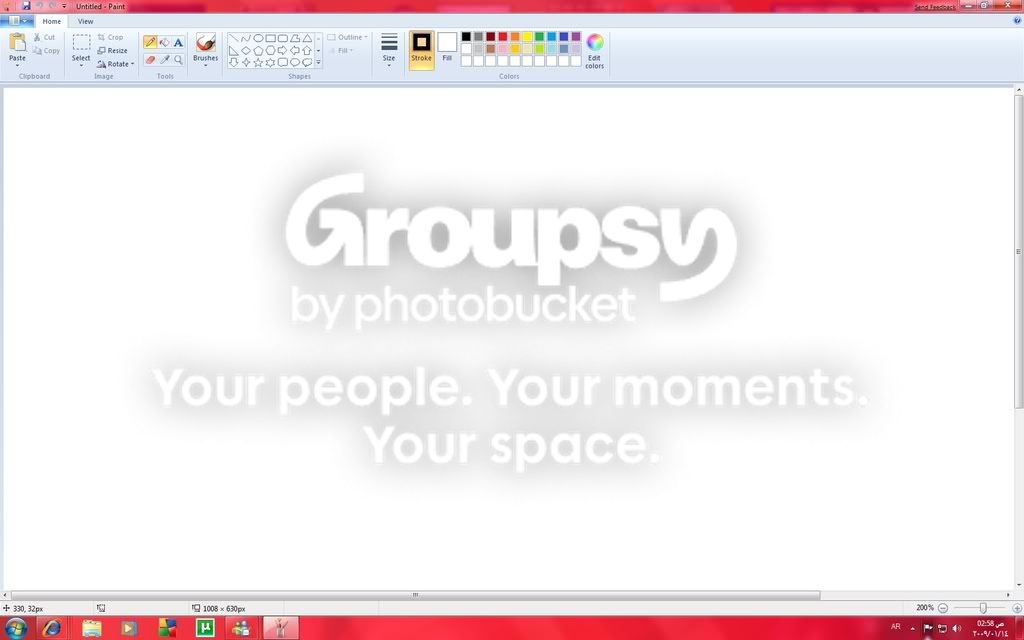Viewport: 1024px width, 640px height.
Task: Click the Cut button
Action: 44,37
